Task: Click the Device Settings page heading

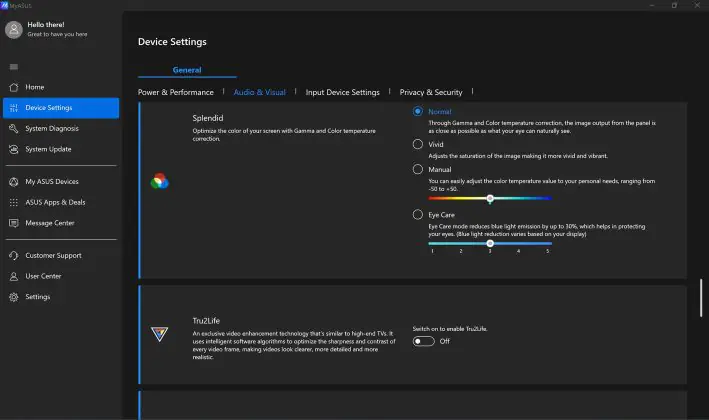Action: [172, 42]
